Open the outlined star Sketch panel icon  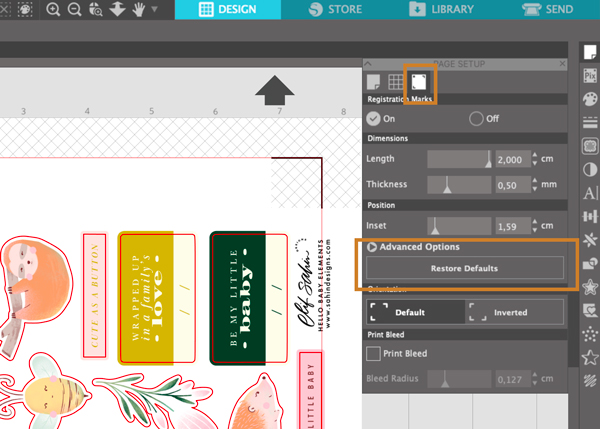point(590,357)
